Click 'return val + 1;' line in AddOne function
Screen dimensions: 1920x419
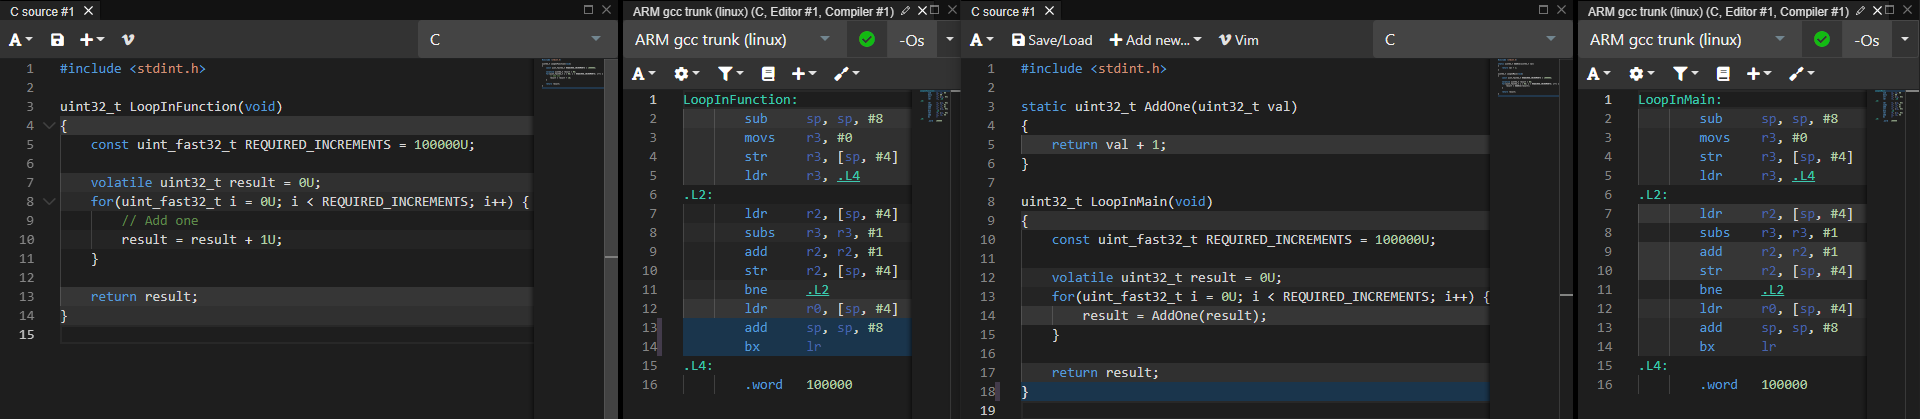coord(1109,145)
